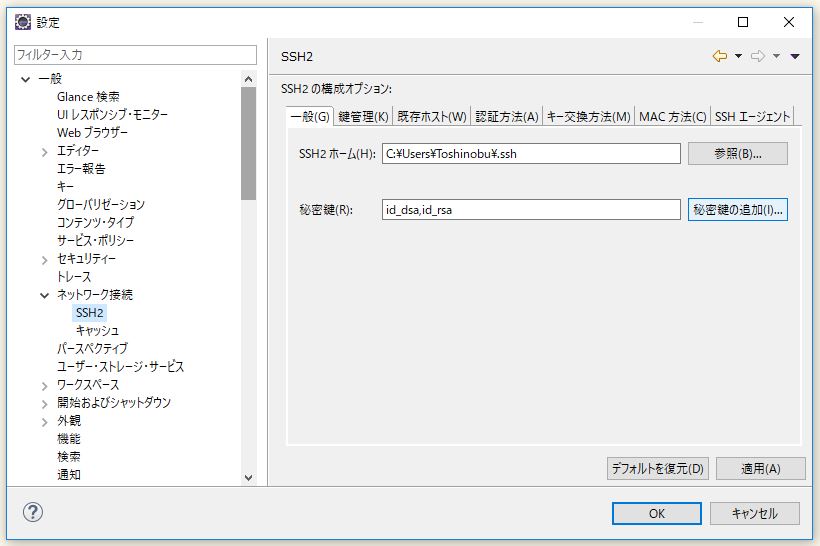Click the SSH2 ホーム path field
The height and width of the screenshot is (546, 820).
[x=531, y=154]
